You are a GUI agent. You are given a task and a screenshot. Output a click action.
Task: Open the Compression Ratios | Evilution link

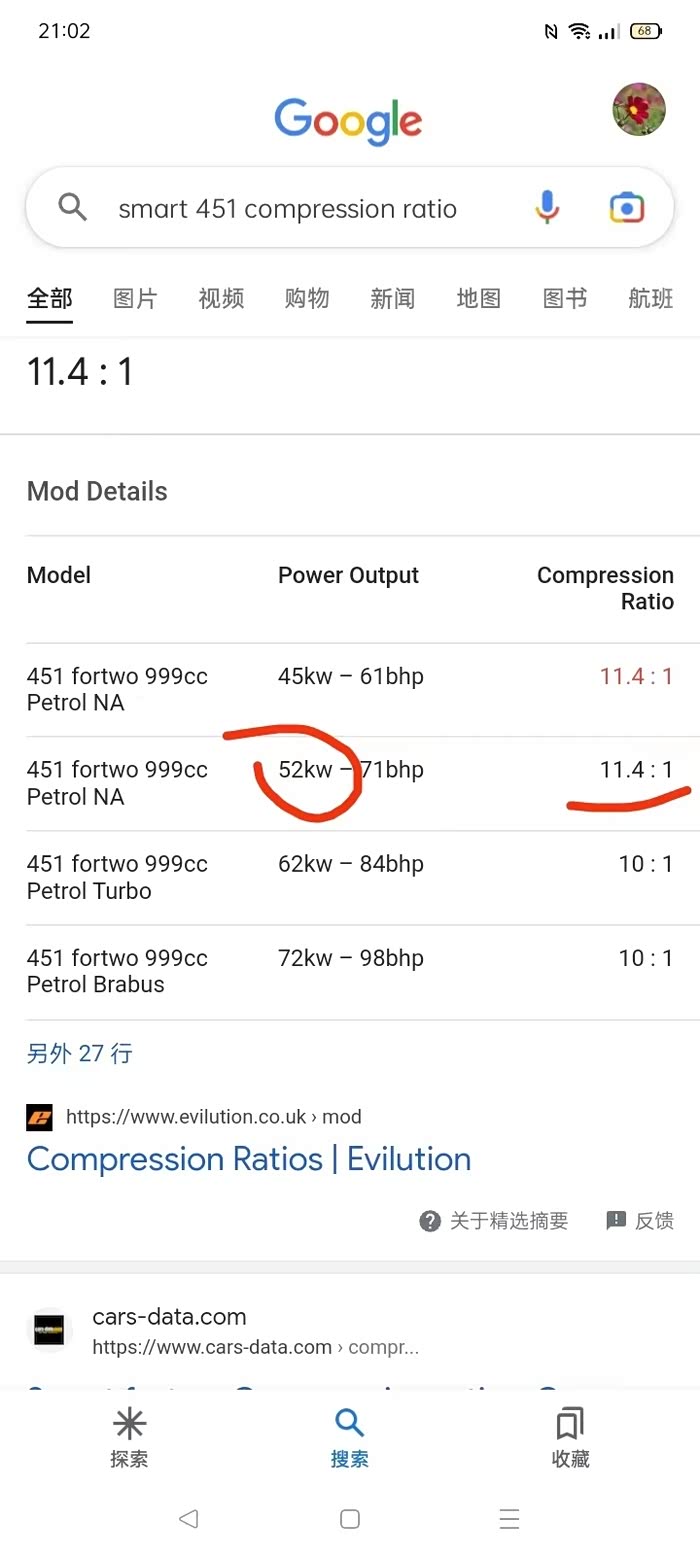(x=249, y=1159)
